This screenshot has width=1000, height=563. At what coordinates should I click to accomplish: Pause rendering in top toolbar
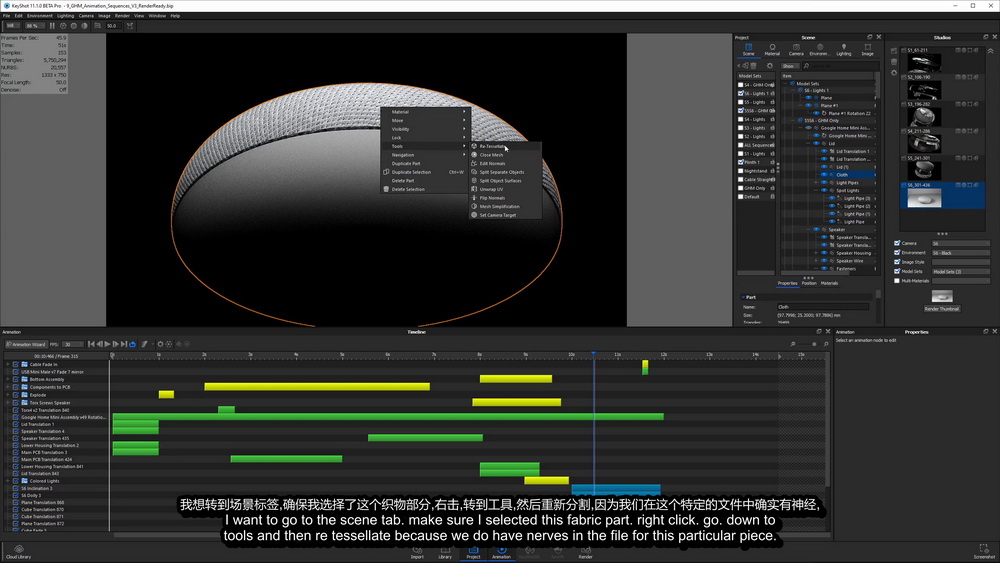pos(52,26)
